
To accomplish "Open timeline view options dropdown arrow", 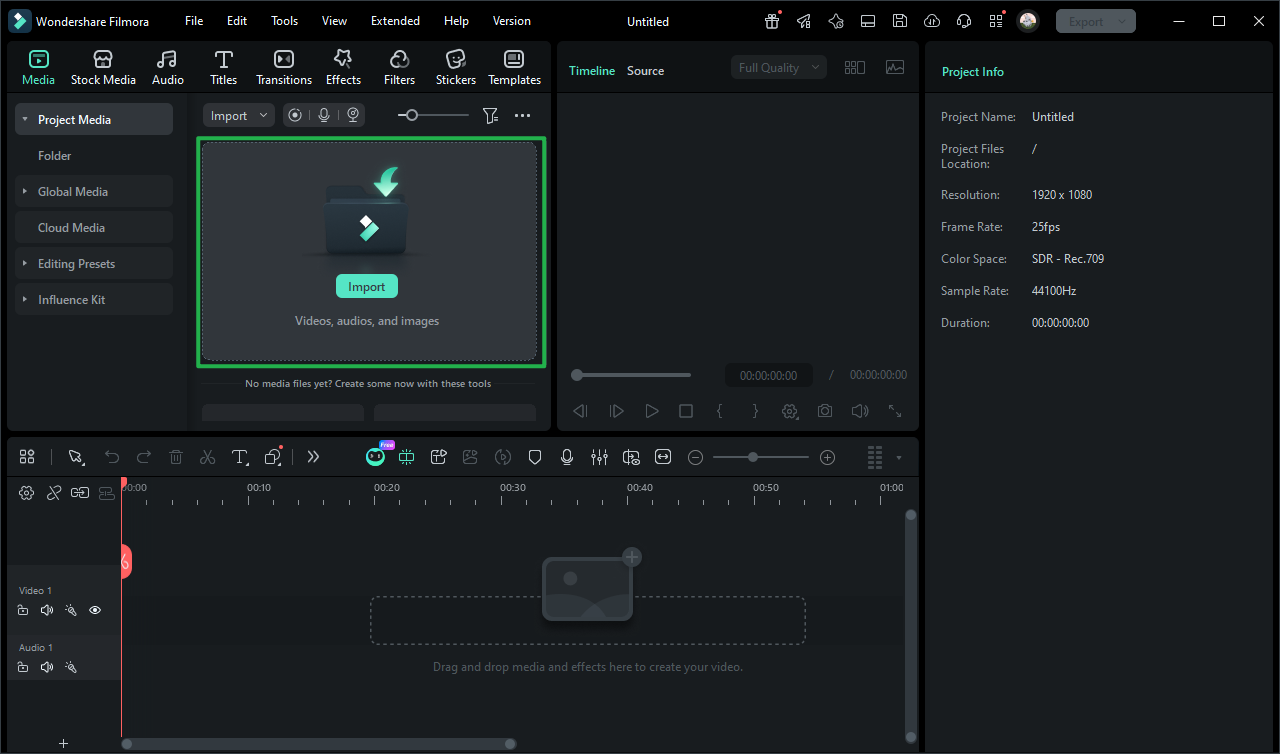I will (899, 458).
